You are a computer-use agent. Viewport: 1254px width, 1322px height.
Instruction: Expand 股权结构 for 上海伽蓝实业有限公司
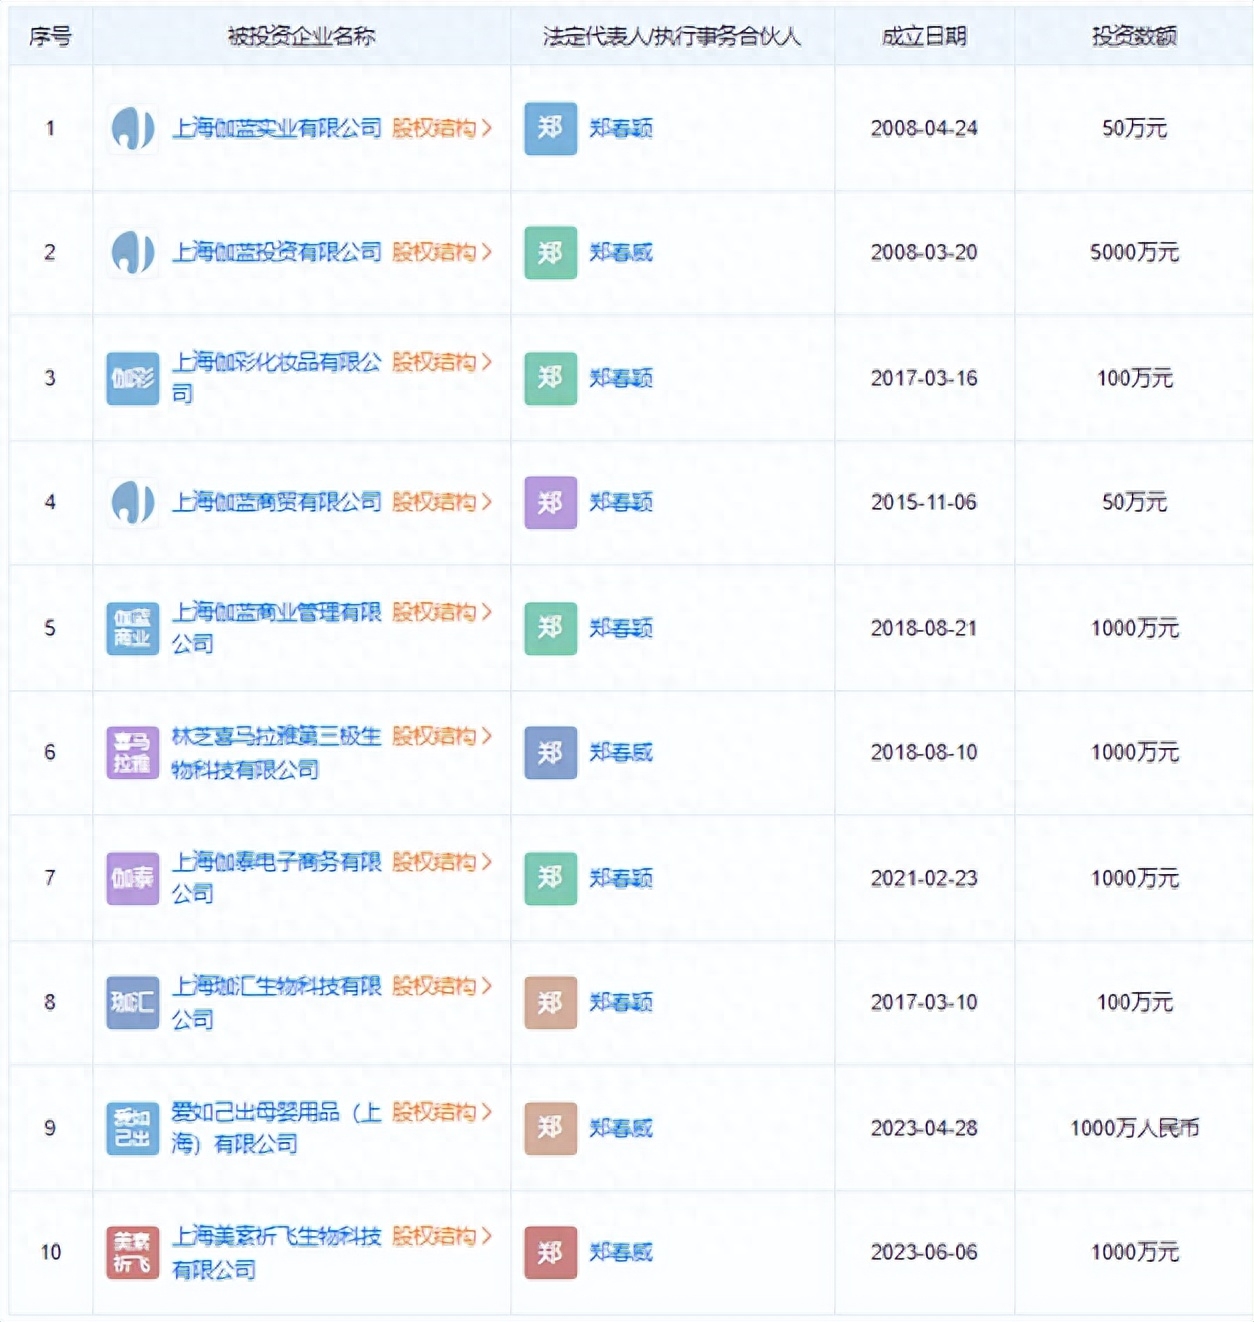(441, 128)
